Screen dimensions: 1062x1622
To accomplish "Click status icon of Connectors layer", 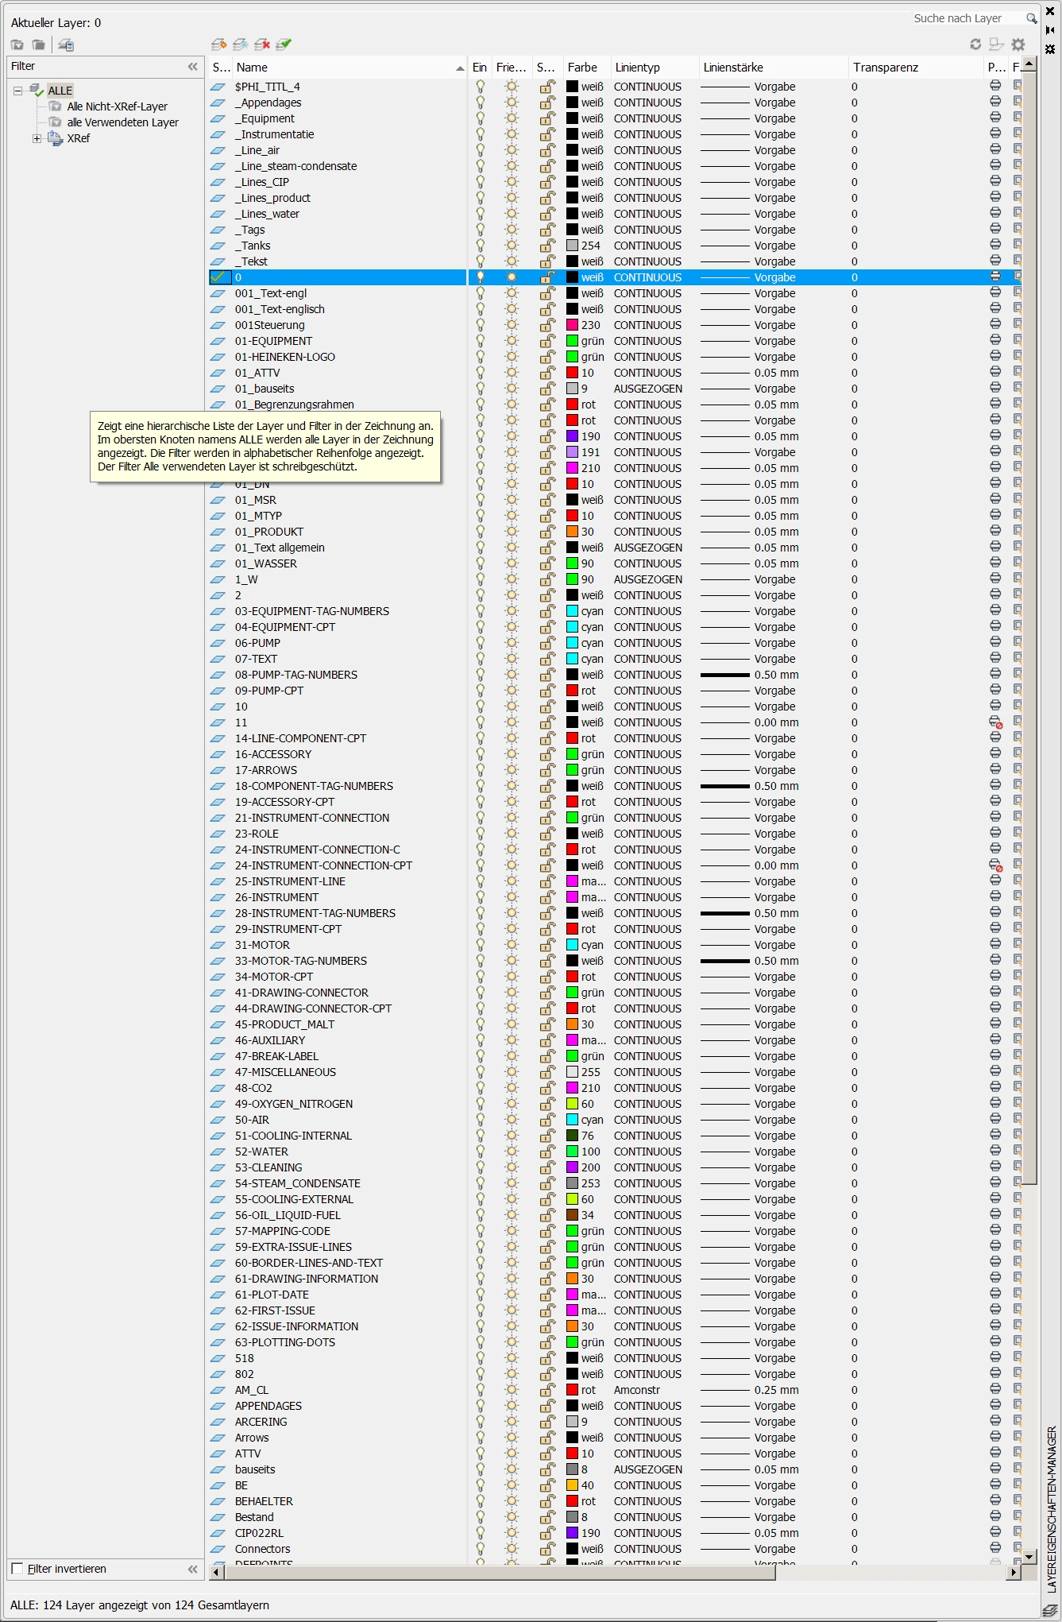I will (218, 1549).
